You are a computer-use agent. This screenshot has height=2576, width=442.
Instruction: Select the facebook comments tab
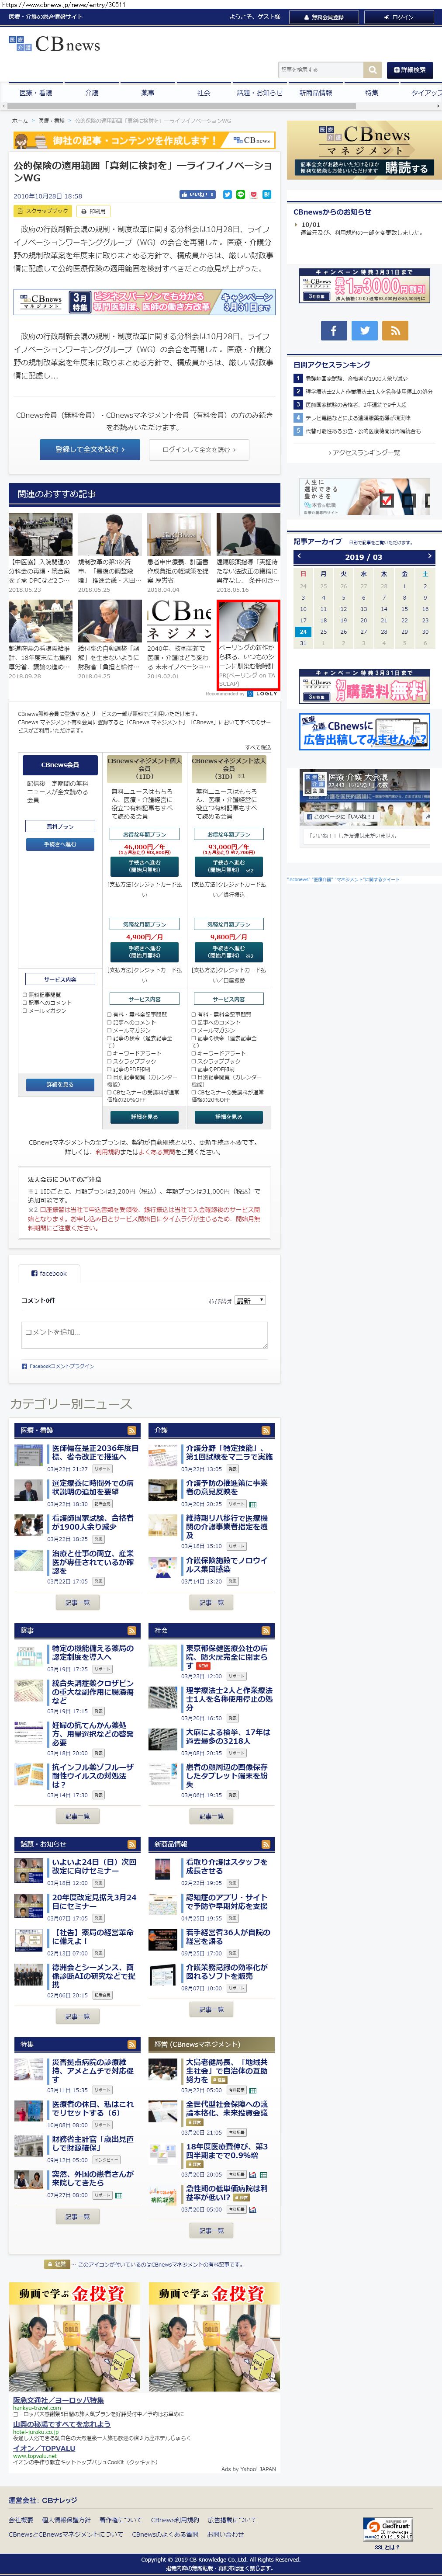coord(49,1273)
